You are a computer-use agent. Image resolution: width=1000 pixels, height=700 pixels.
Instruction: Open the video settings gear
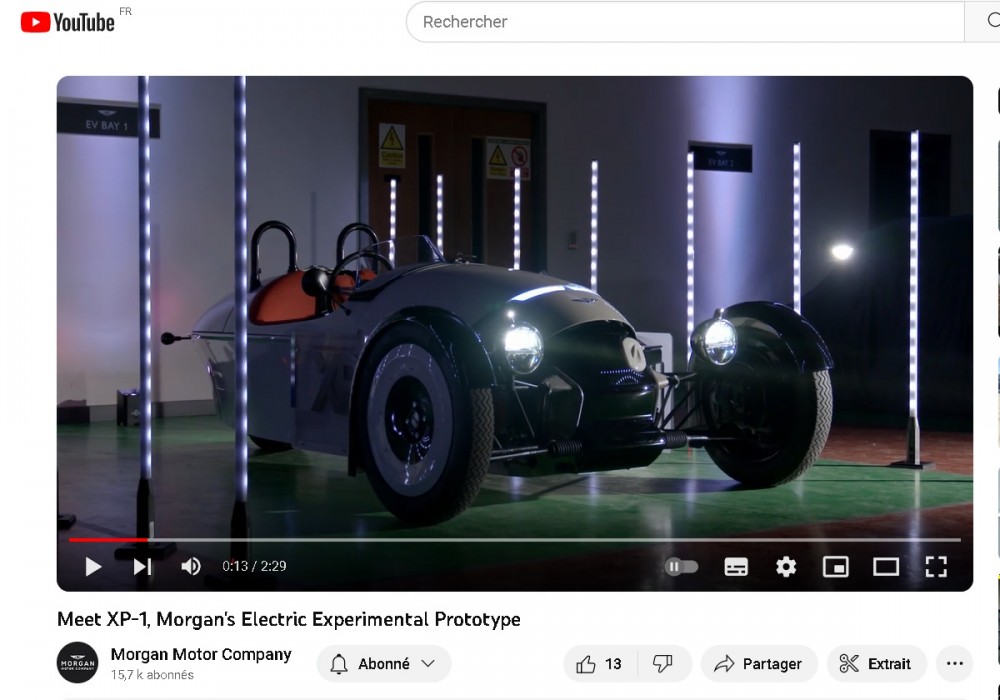coord(786,567)
